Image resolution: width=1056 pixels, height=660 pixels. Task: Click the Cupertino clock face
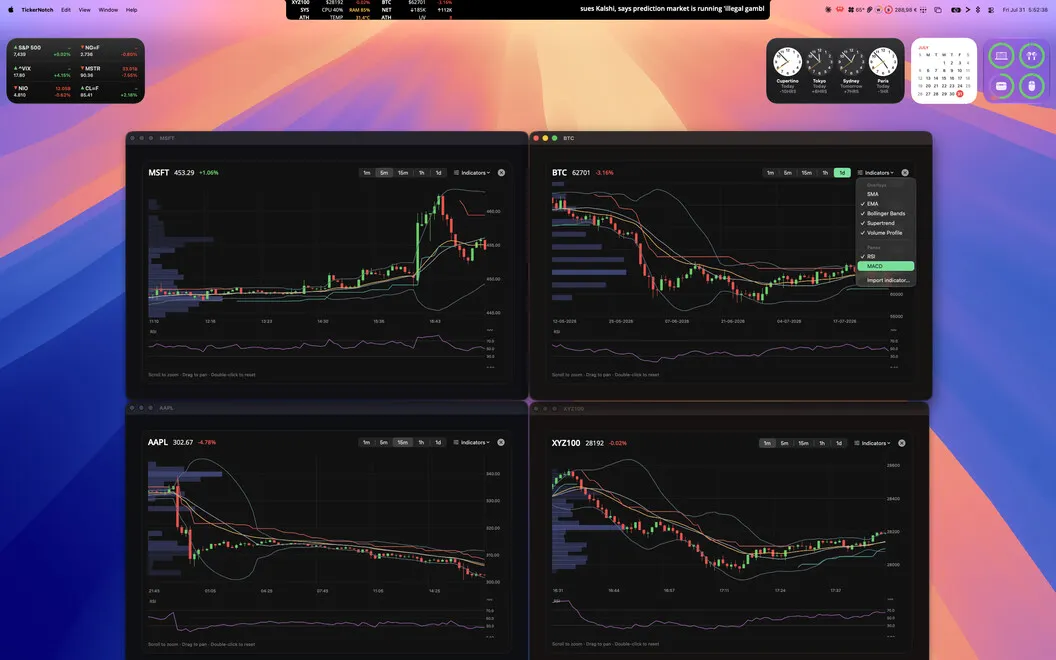(x=787, y=62)
